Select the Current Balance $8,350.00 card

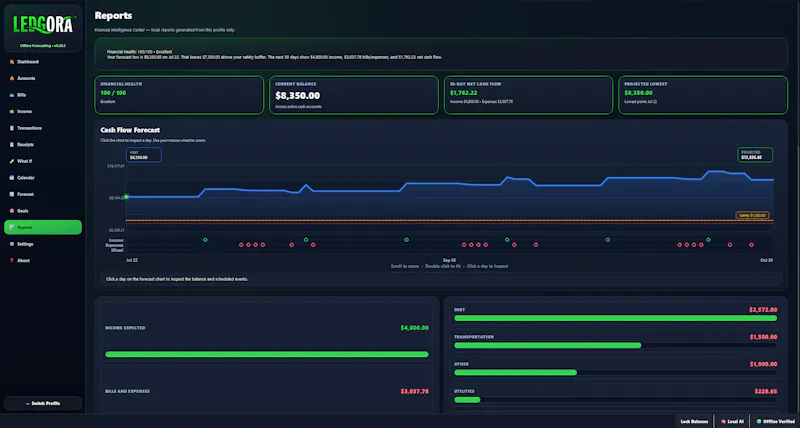(x=354, y=95)
